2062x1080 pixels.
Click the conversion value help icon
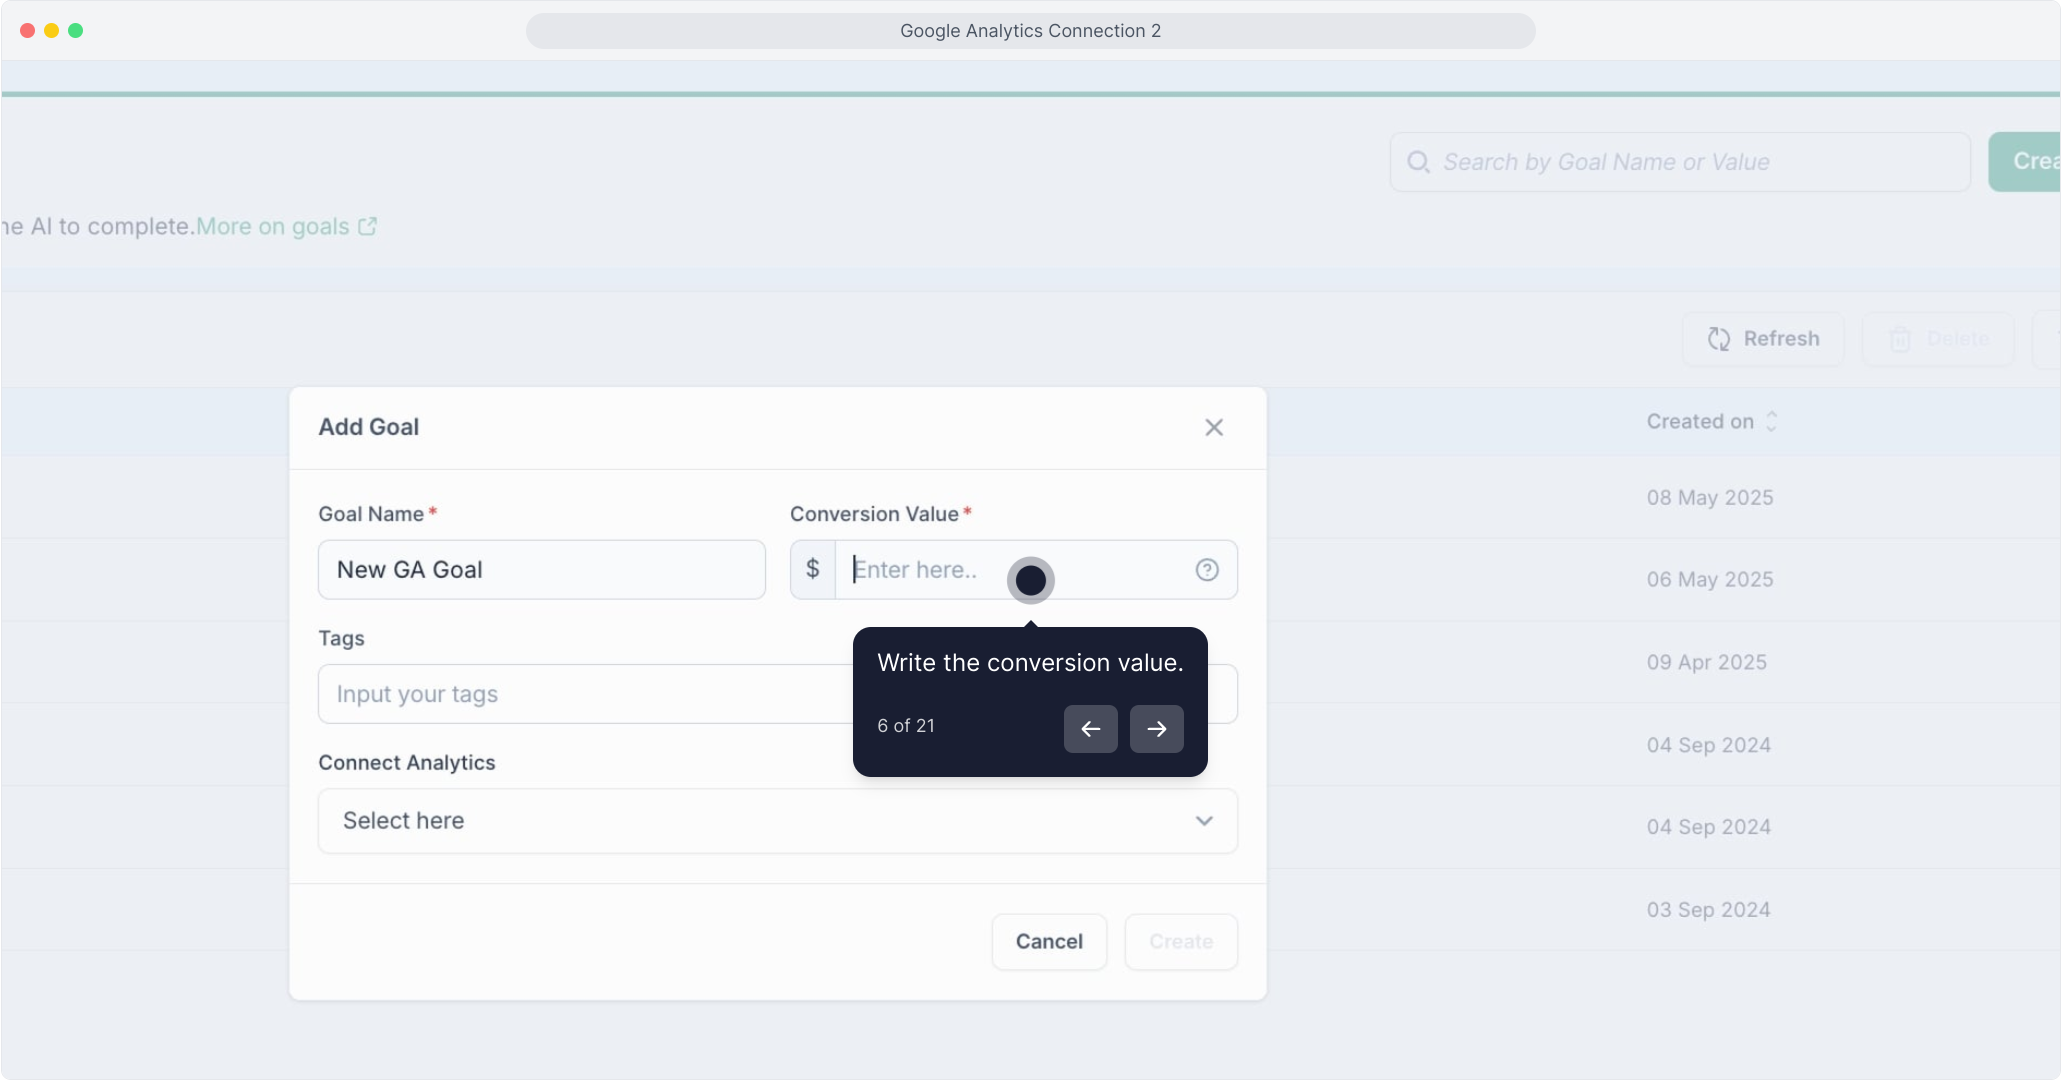pos(1207,570)
